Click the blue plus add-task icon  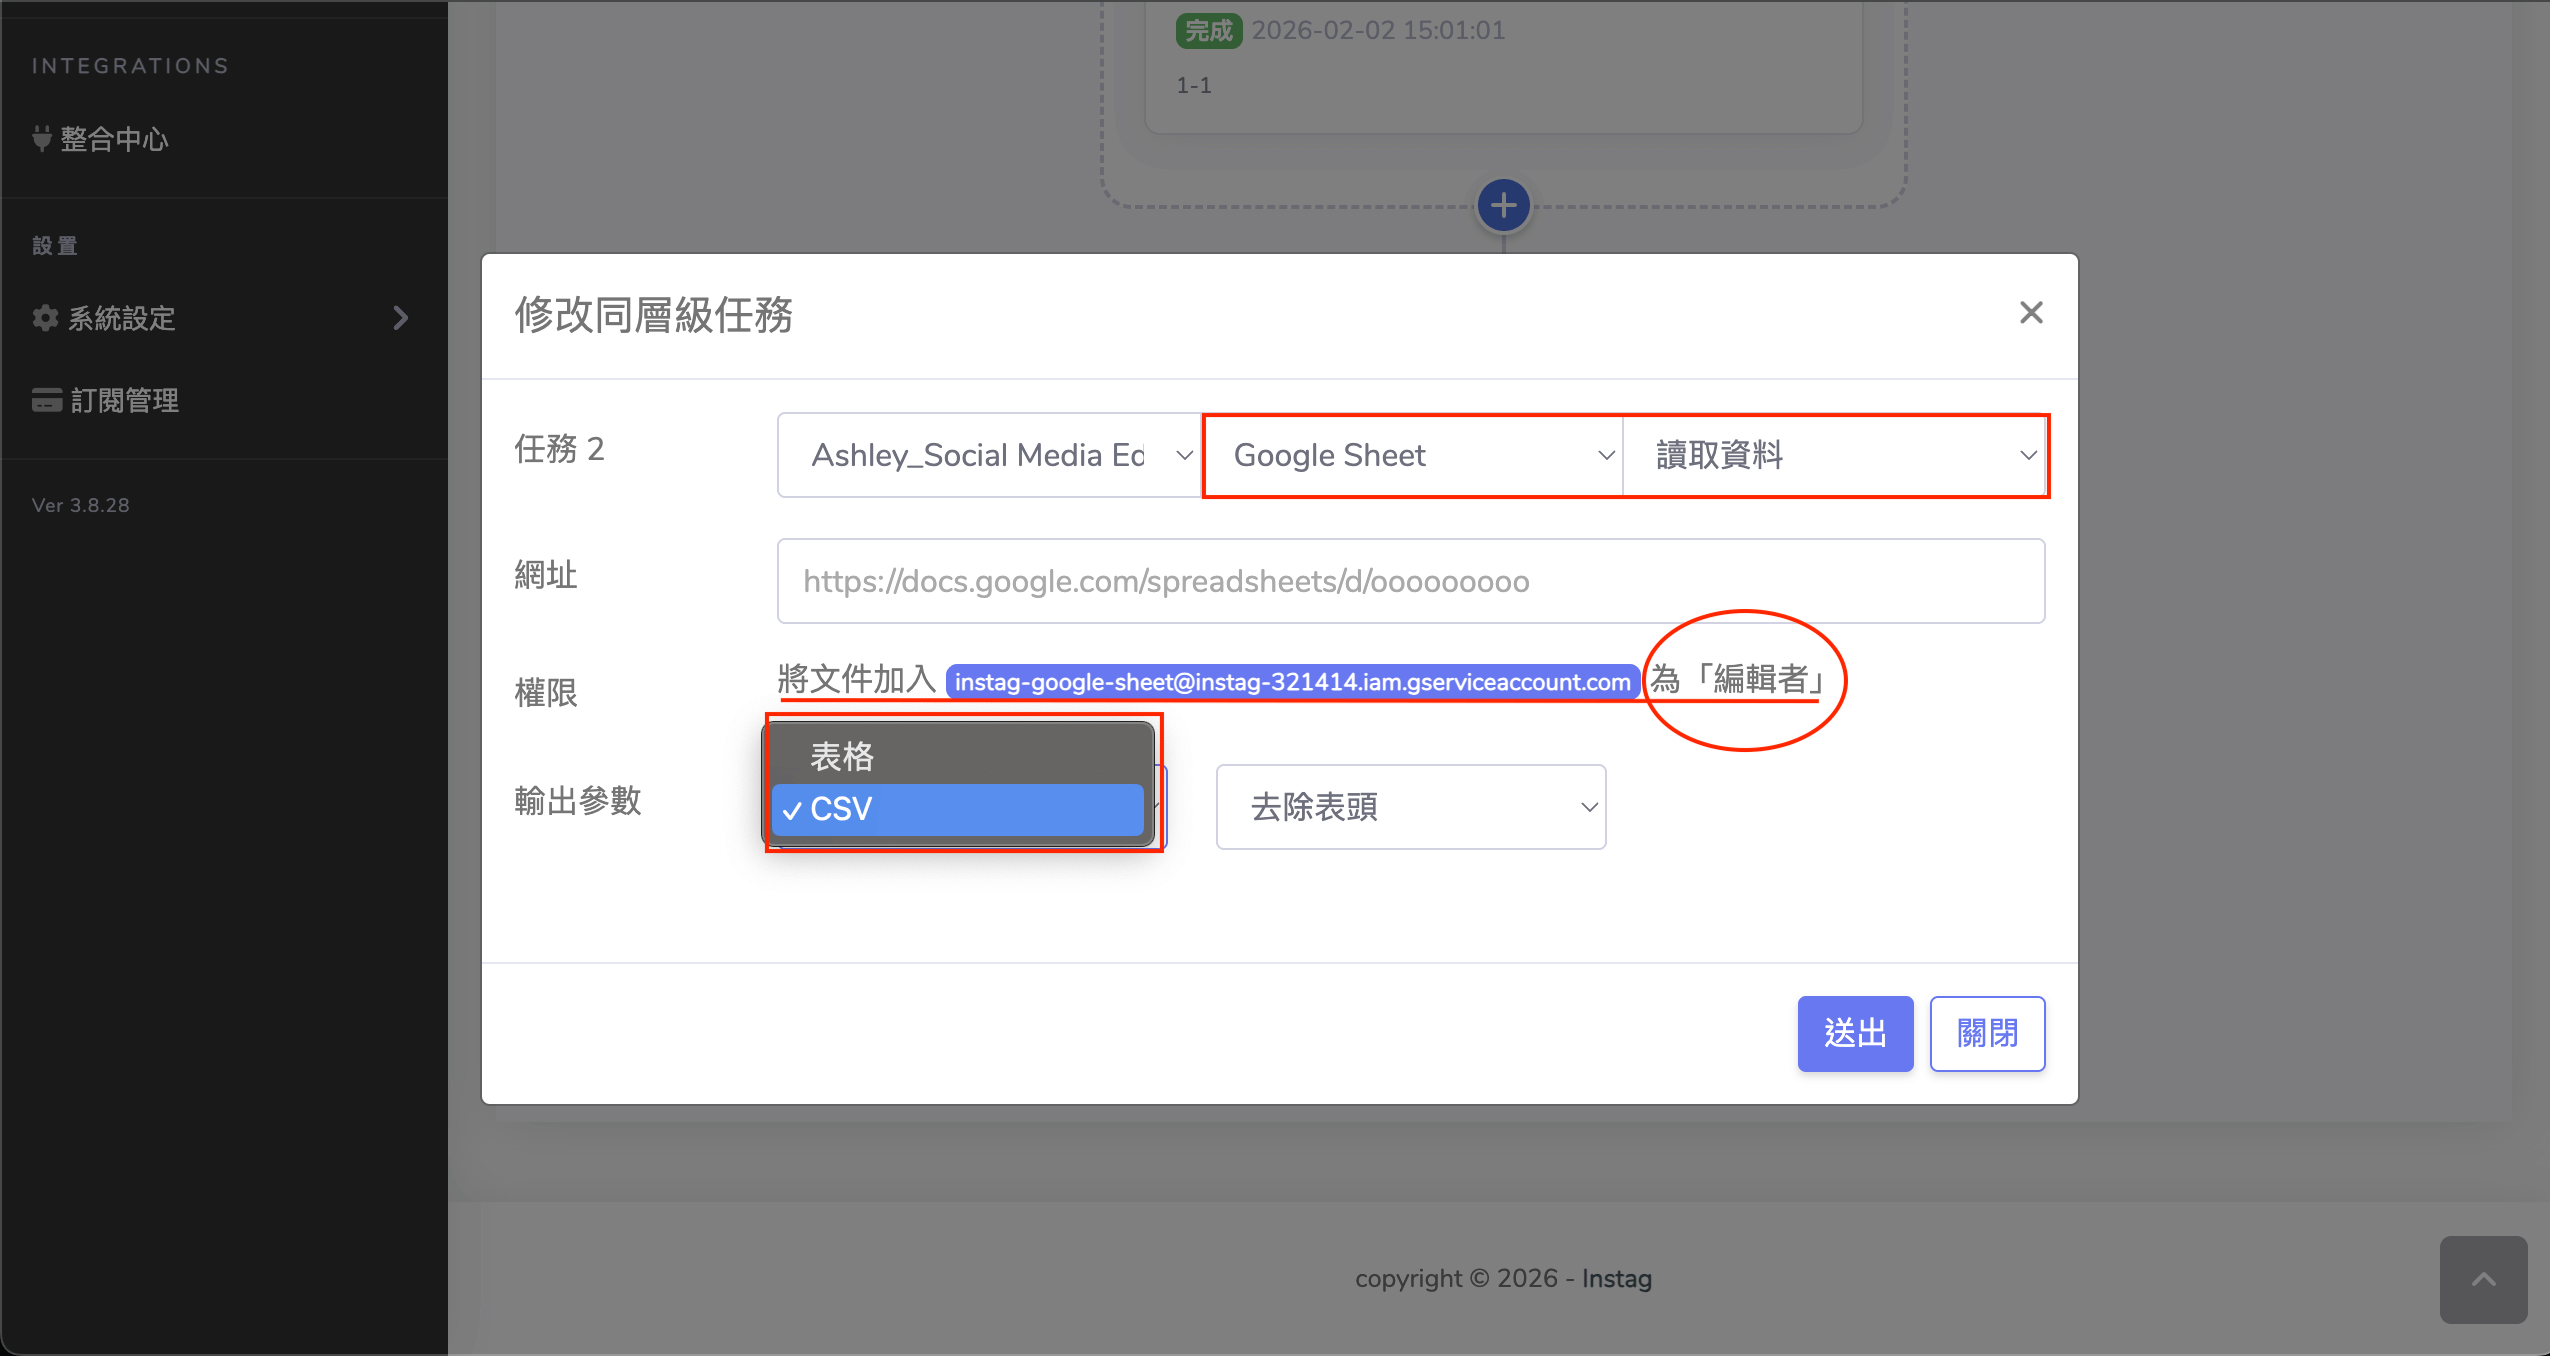coord(1503,206)
